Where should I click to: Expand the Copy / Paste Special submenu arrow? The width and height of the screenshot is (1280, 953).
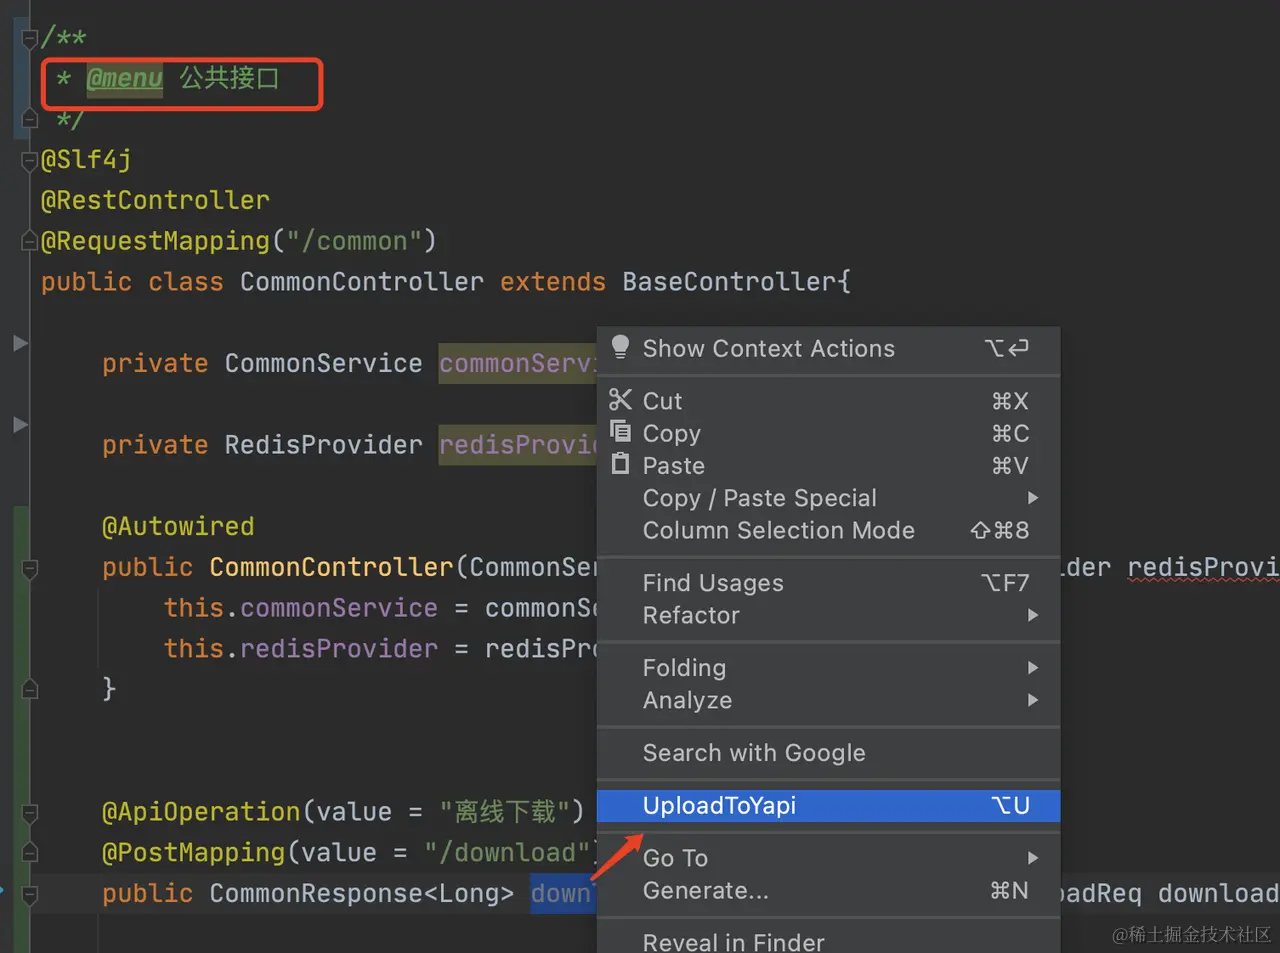pos(1033,498)
